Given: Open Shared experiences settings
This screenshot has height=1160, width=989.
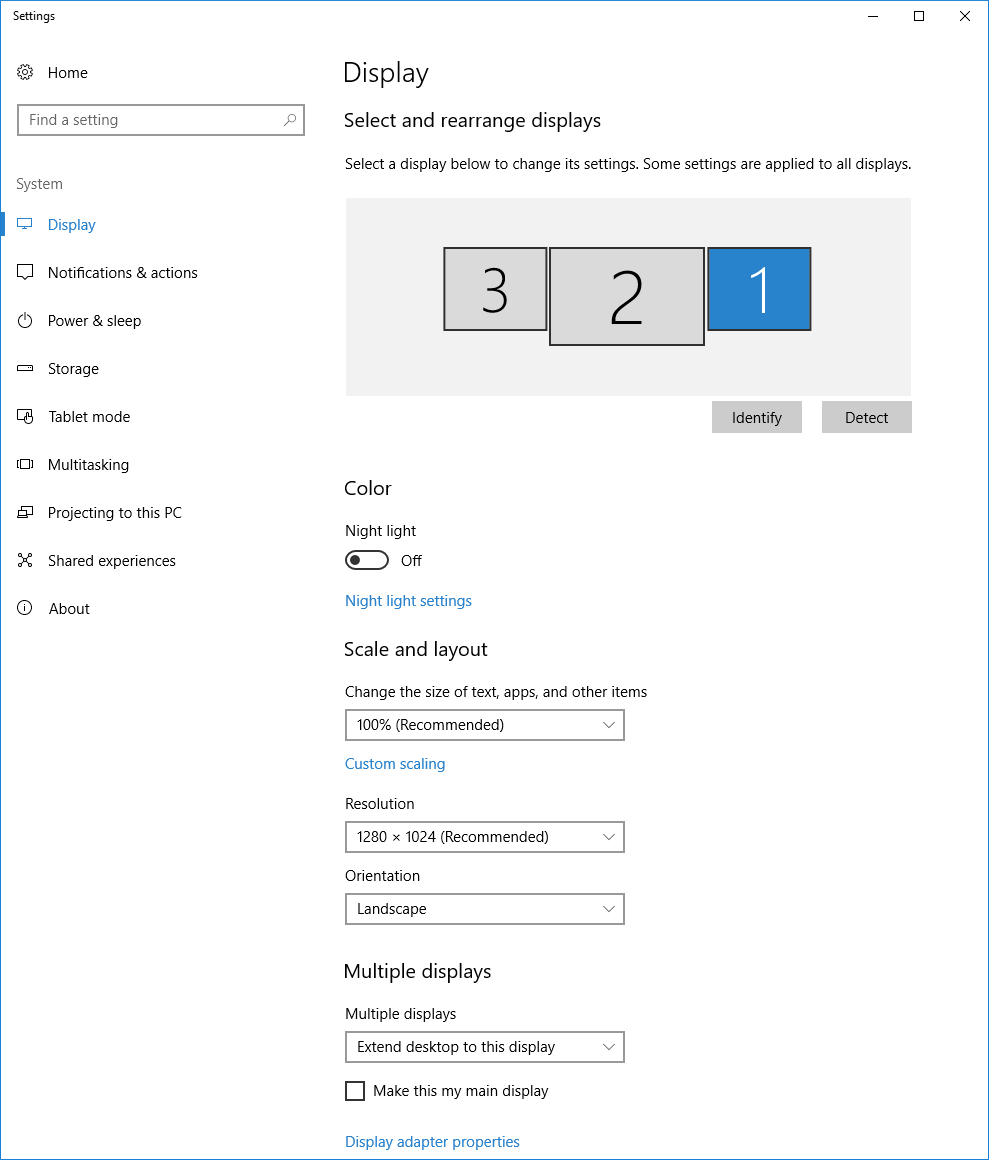Looking at the screenshot, I should 112,561.
